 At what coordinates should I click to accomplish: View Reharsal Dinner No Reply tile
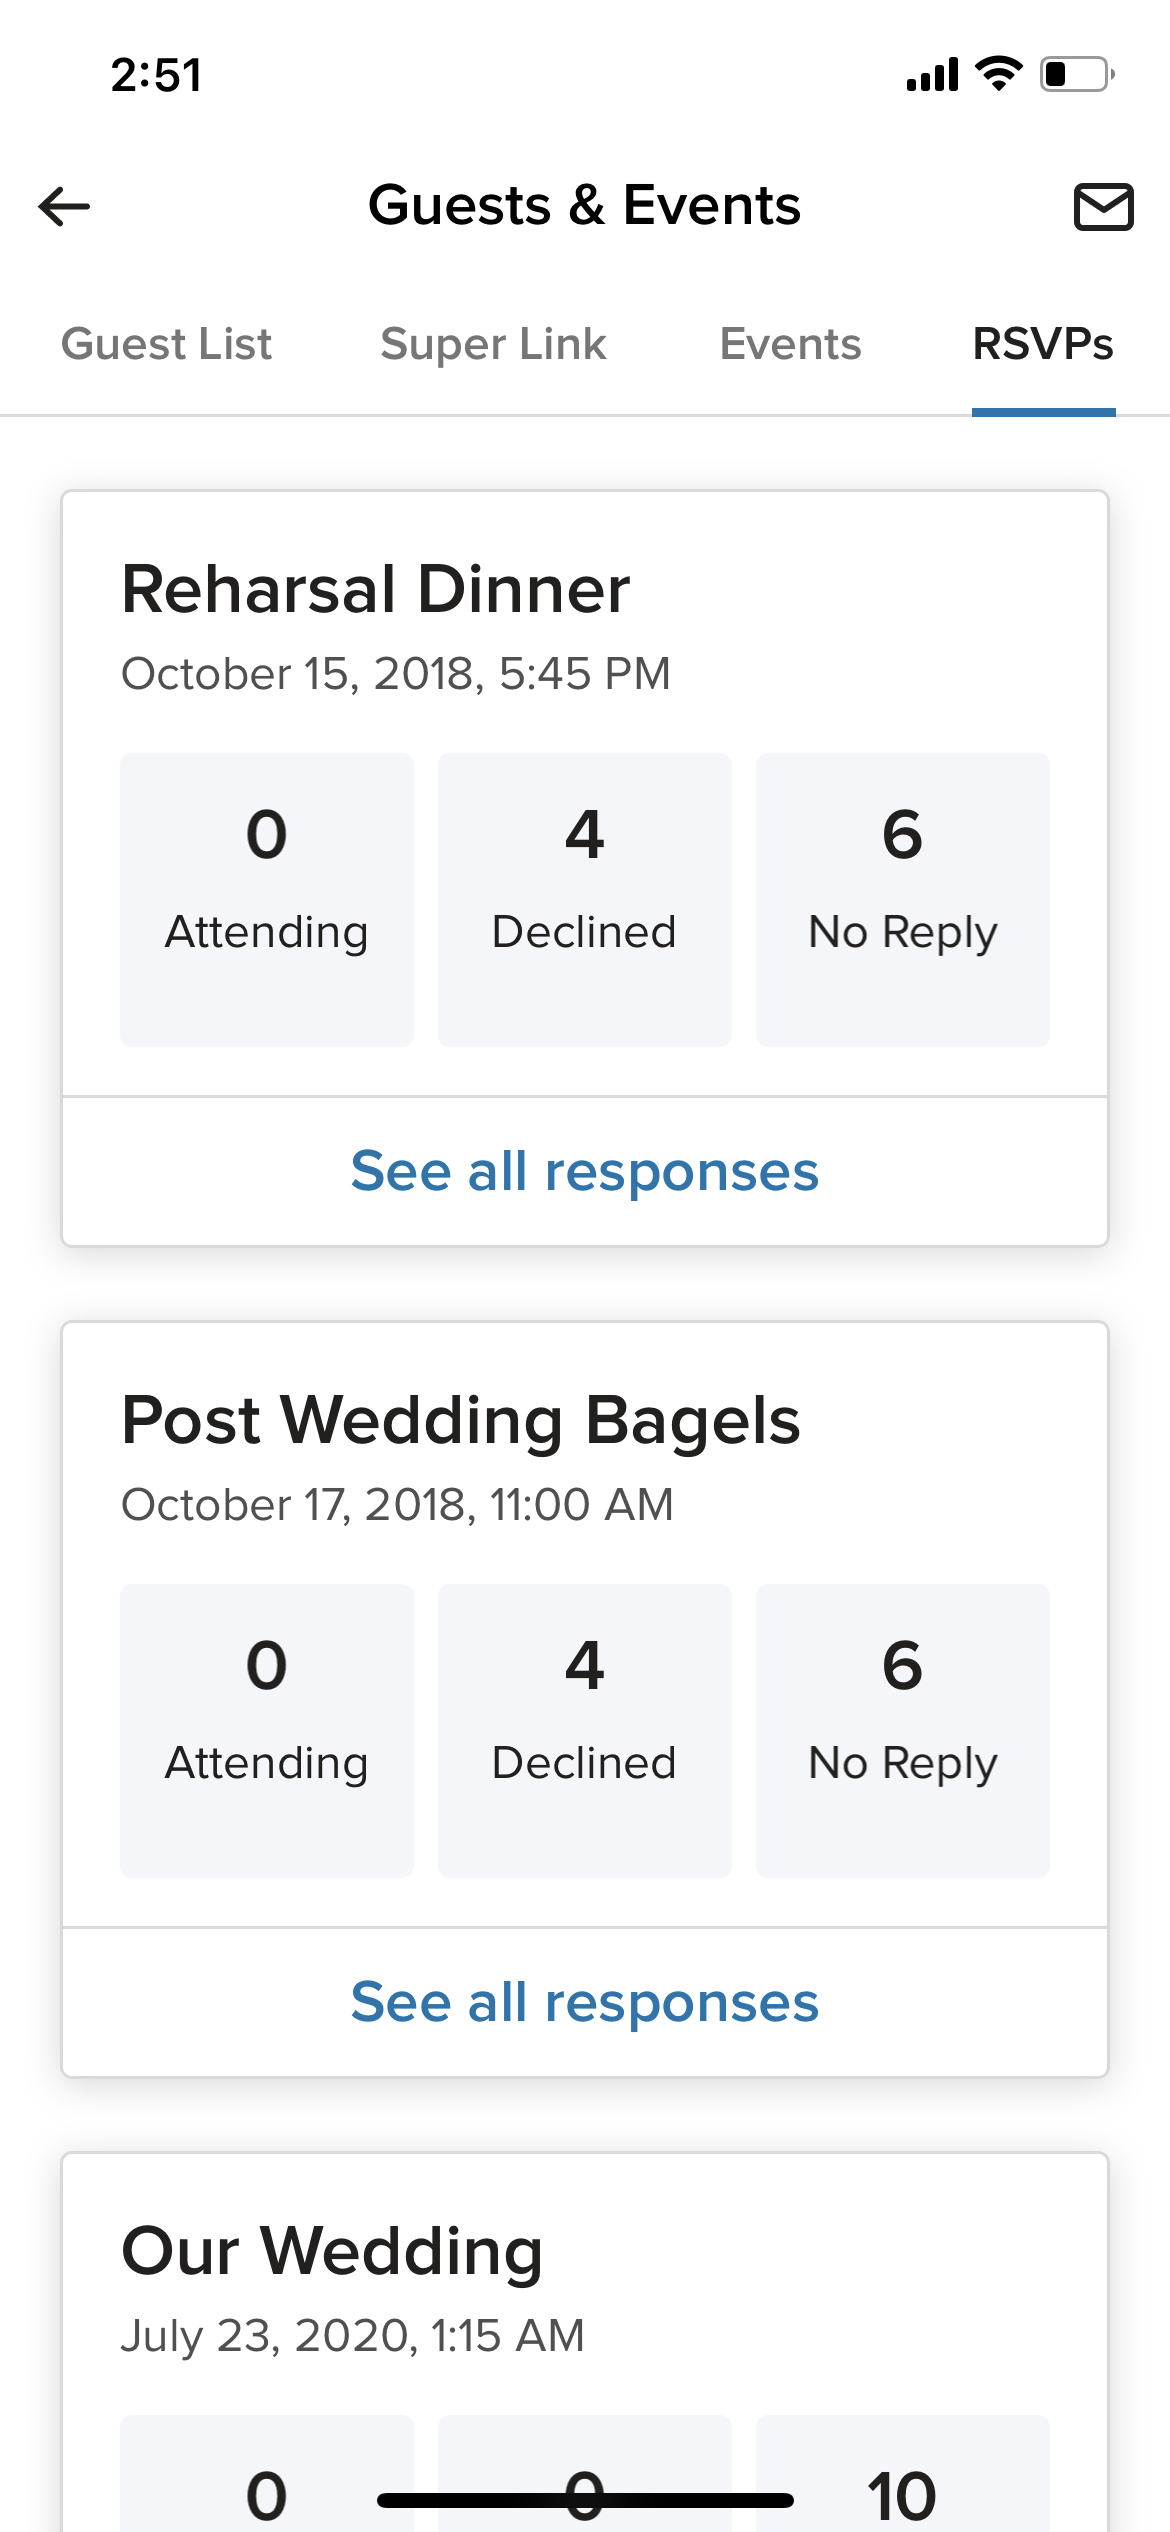pyautogui.click(x=902, y=899)
